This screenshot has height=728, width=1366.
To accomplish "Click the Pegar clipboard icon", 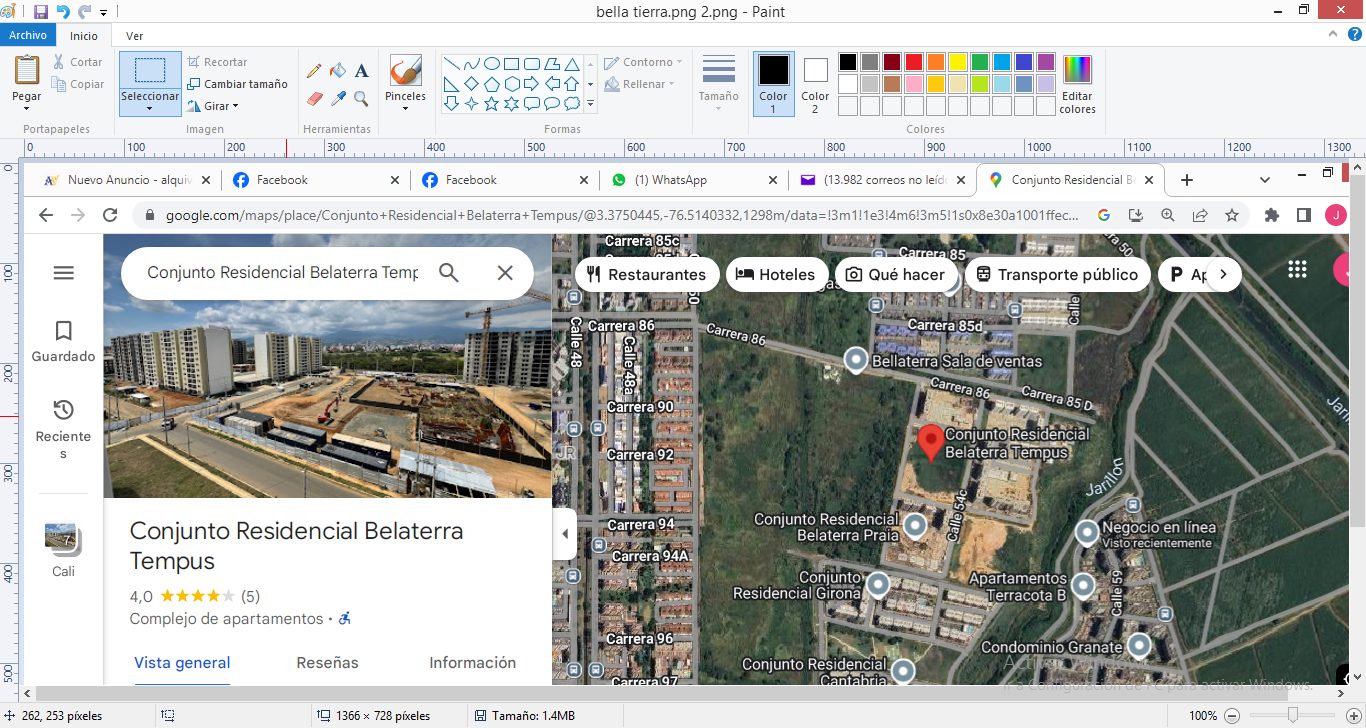I will click(27, 70).
